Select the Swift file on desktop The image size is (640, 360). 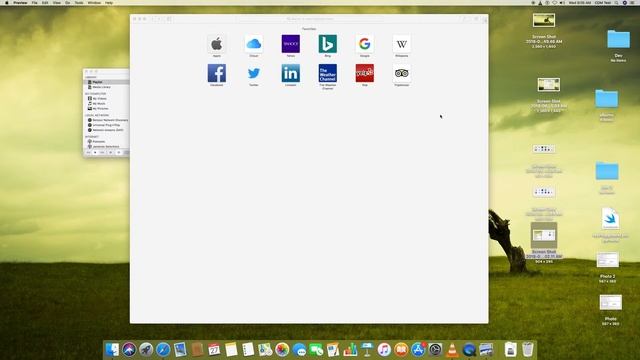(610, 219)
